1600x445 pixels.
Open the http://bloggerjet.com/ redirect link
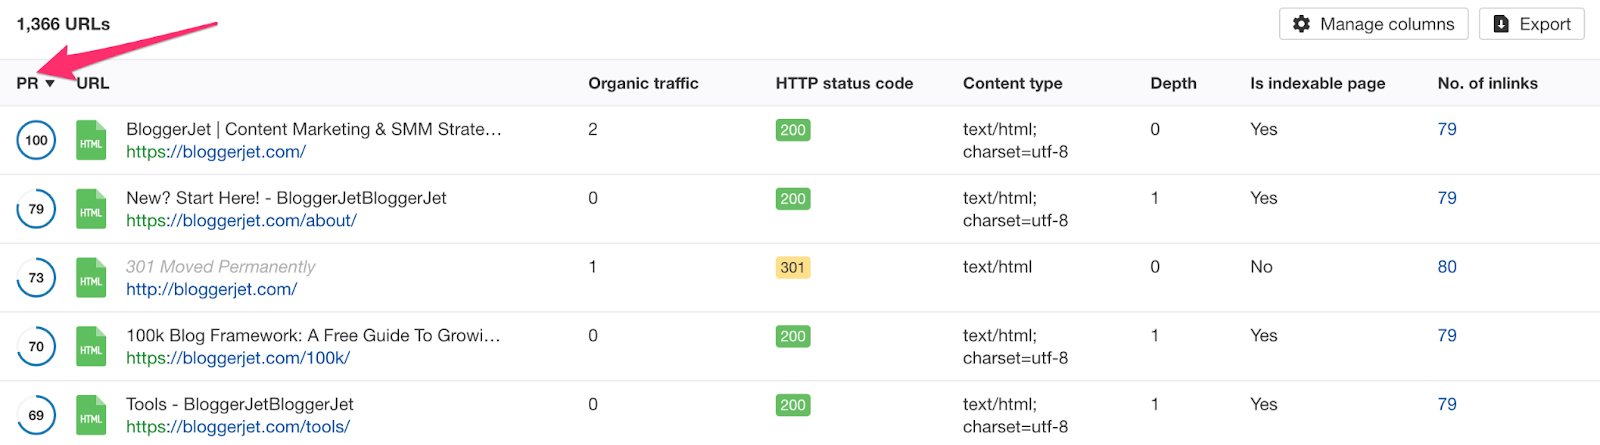click(211, 290)
